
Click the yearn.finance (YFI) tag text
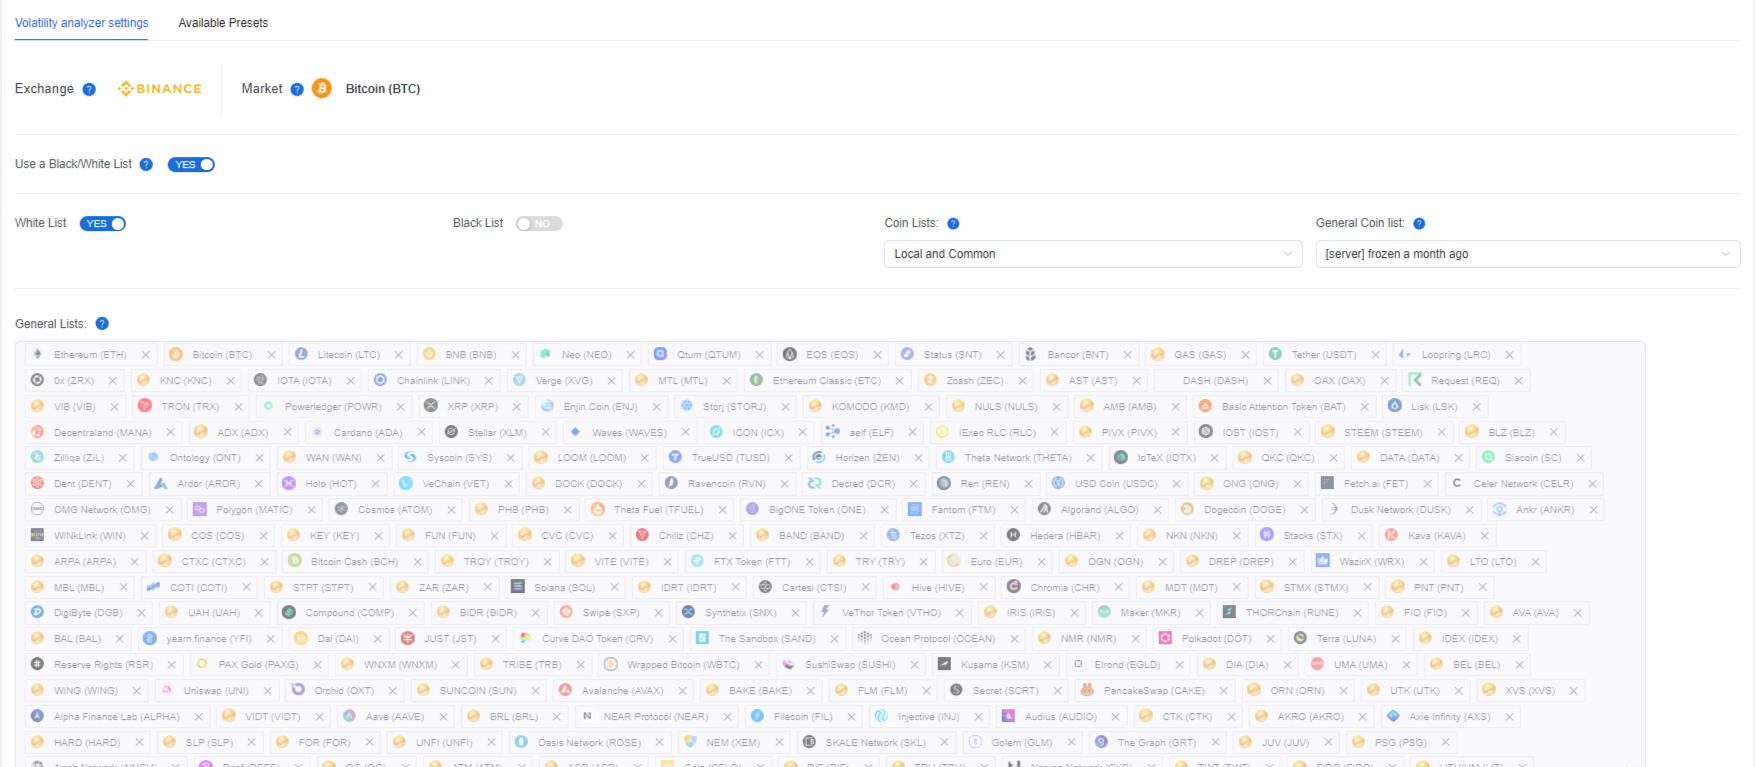point(209,639)
